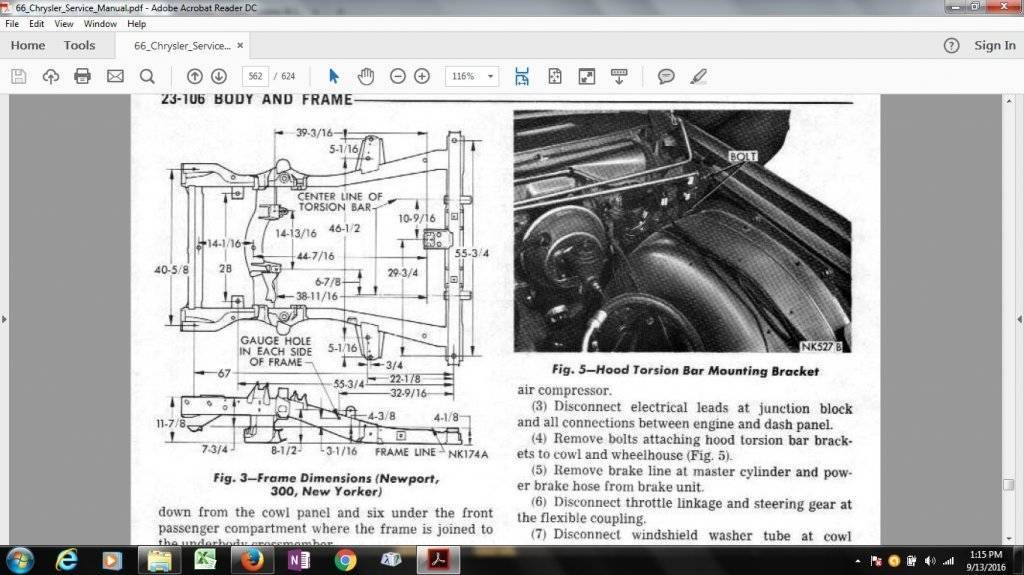Zoom in with the plus button

(422, 76)
